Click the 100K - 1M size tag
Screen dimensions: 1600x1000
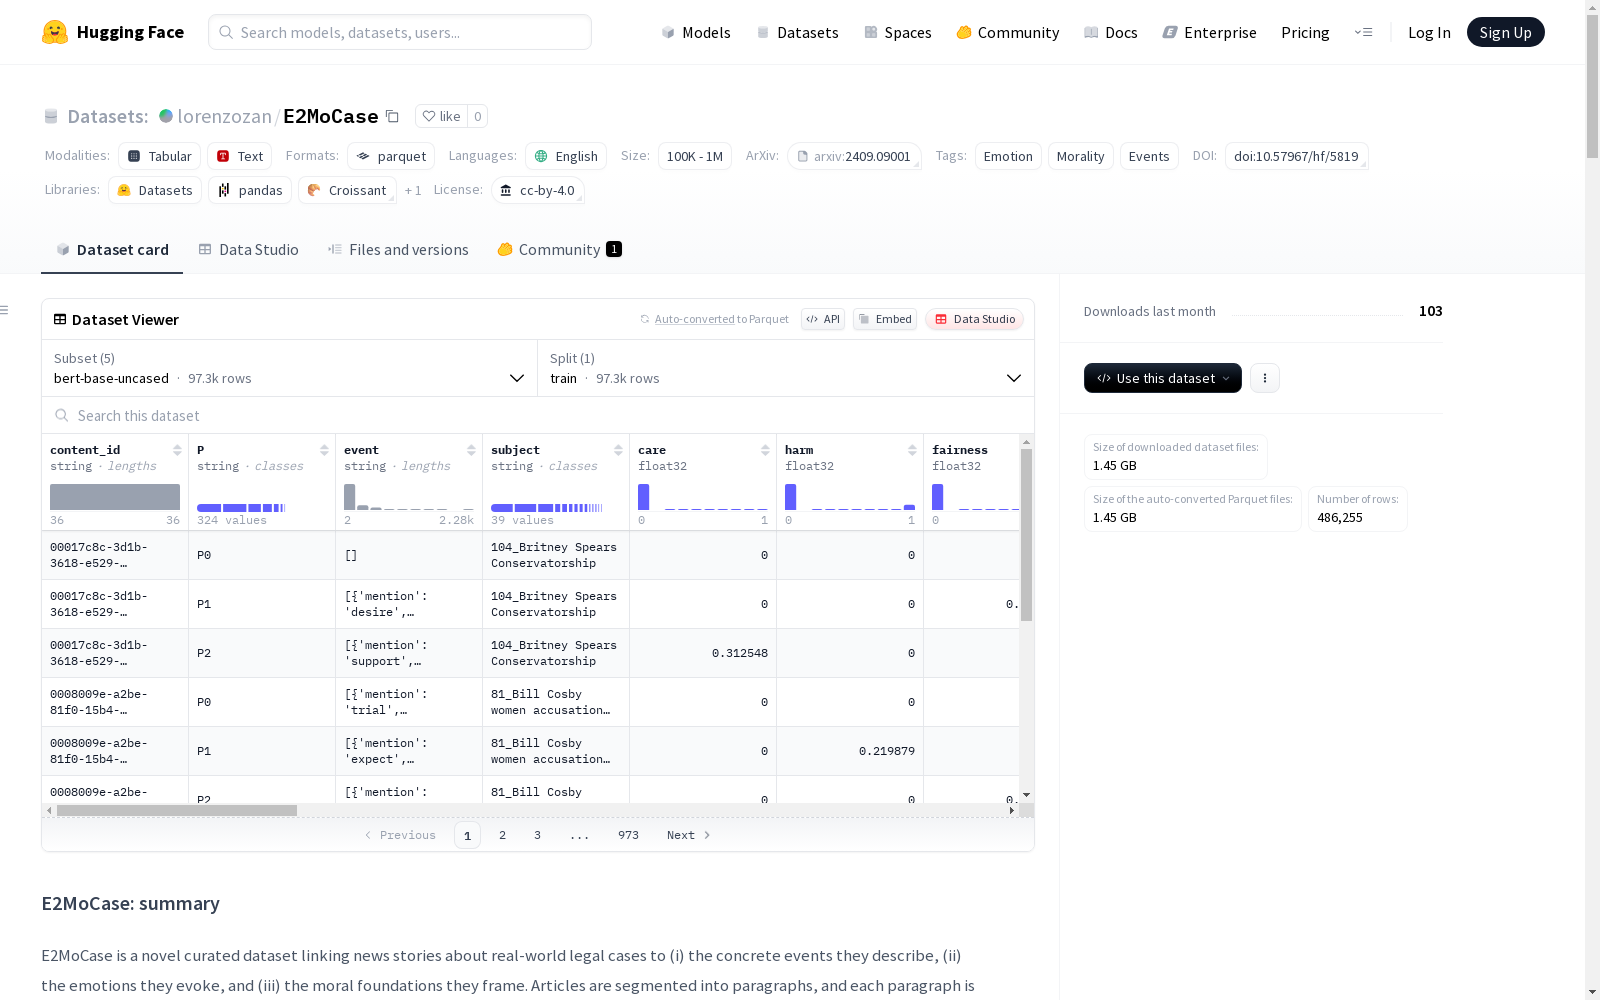(x=695, y=156)
